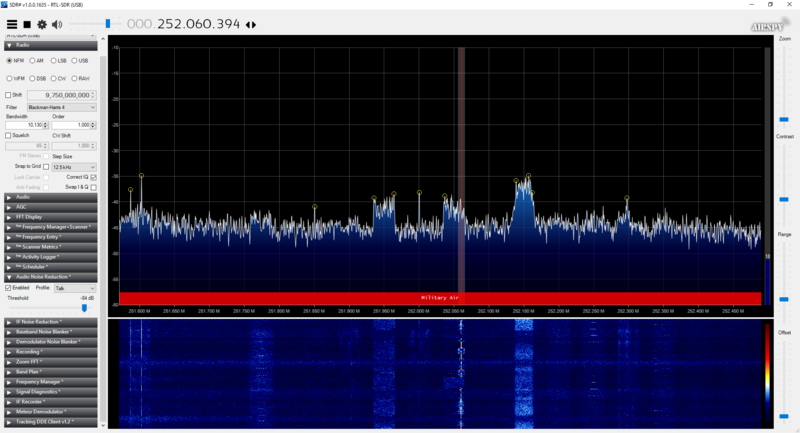
Task: Open the Filter type dropdown
Action: (61, 106)
